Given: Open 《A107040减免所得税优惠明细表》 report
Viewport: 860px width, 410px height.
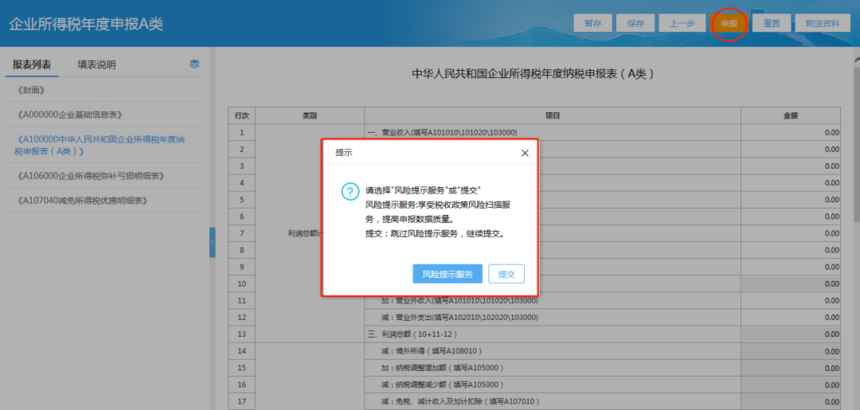Looking at the screenshot, I should [83, 201].
